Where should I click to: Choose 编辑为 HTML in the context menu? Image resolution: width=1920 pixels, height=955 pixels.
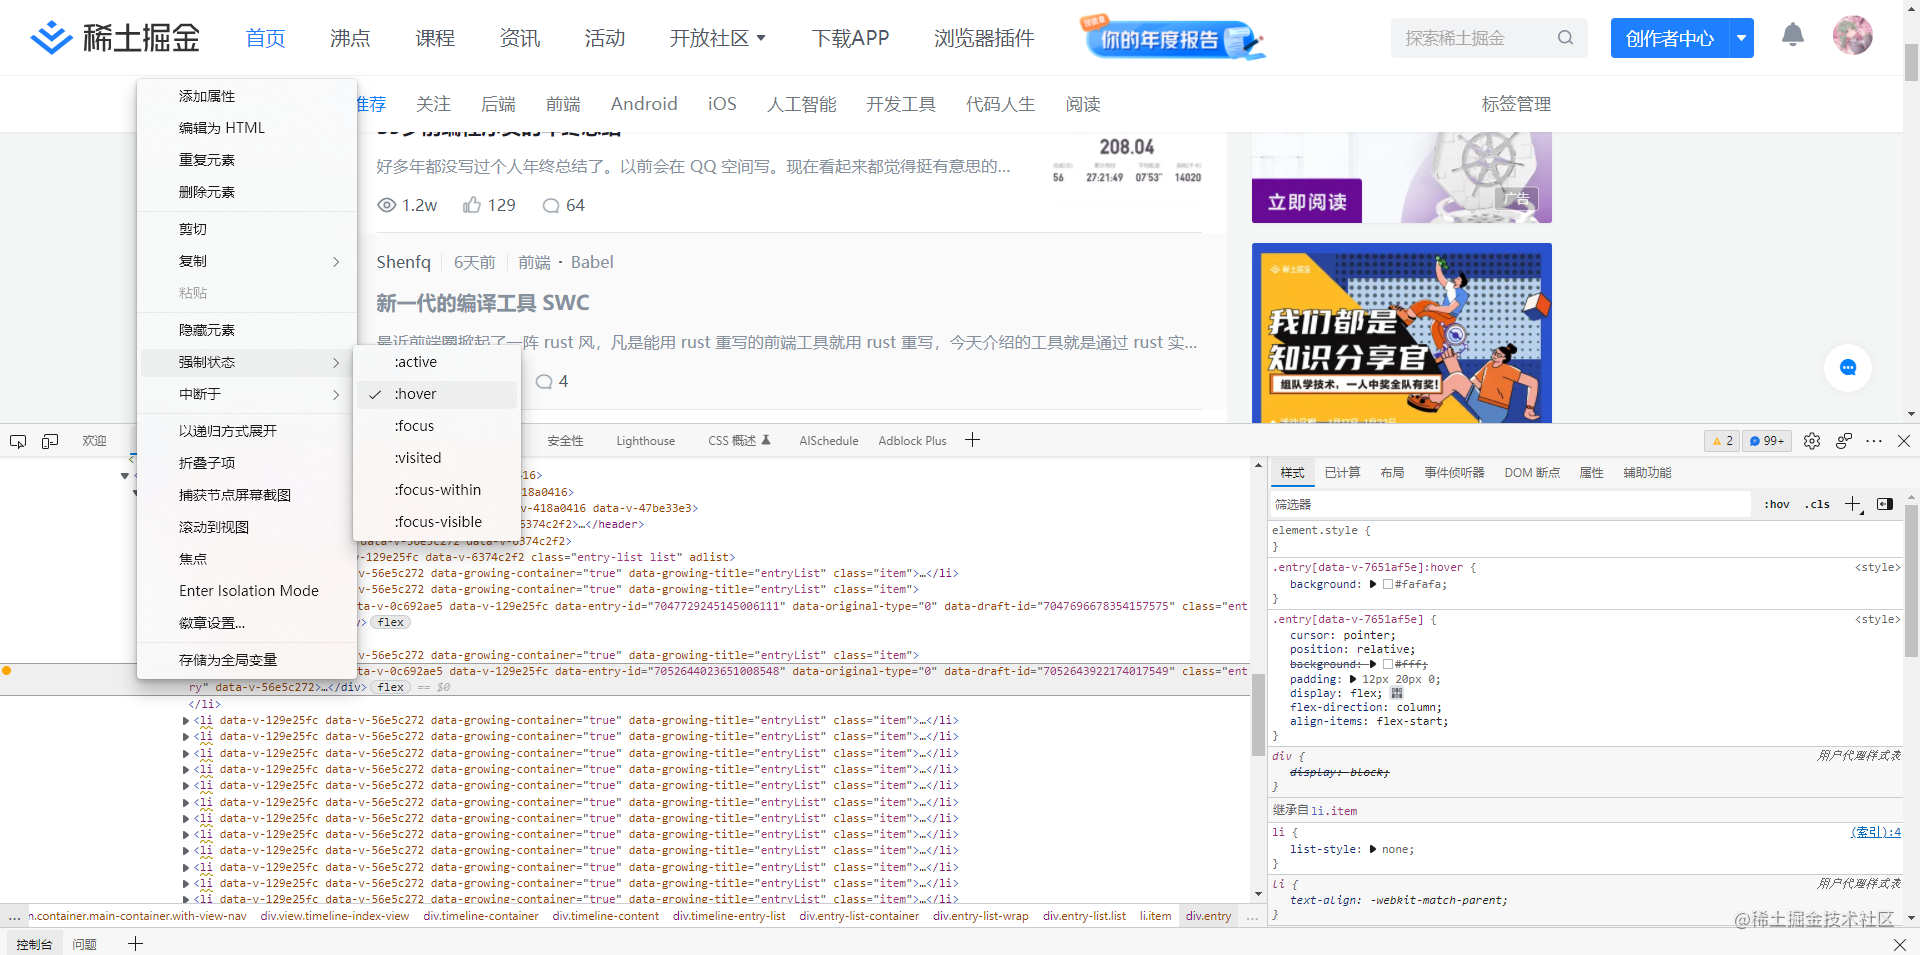click(247, 128)
